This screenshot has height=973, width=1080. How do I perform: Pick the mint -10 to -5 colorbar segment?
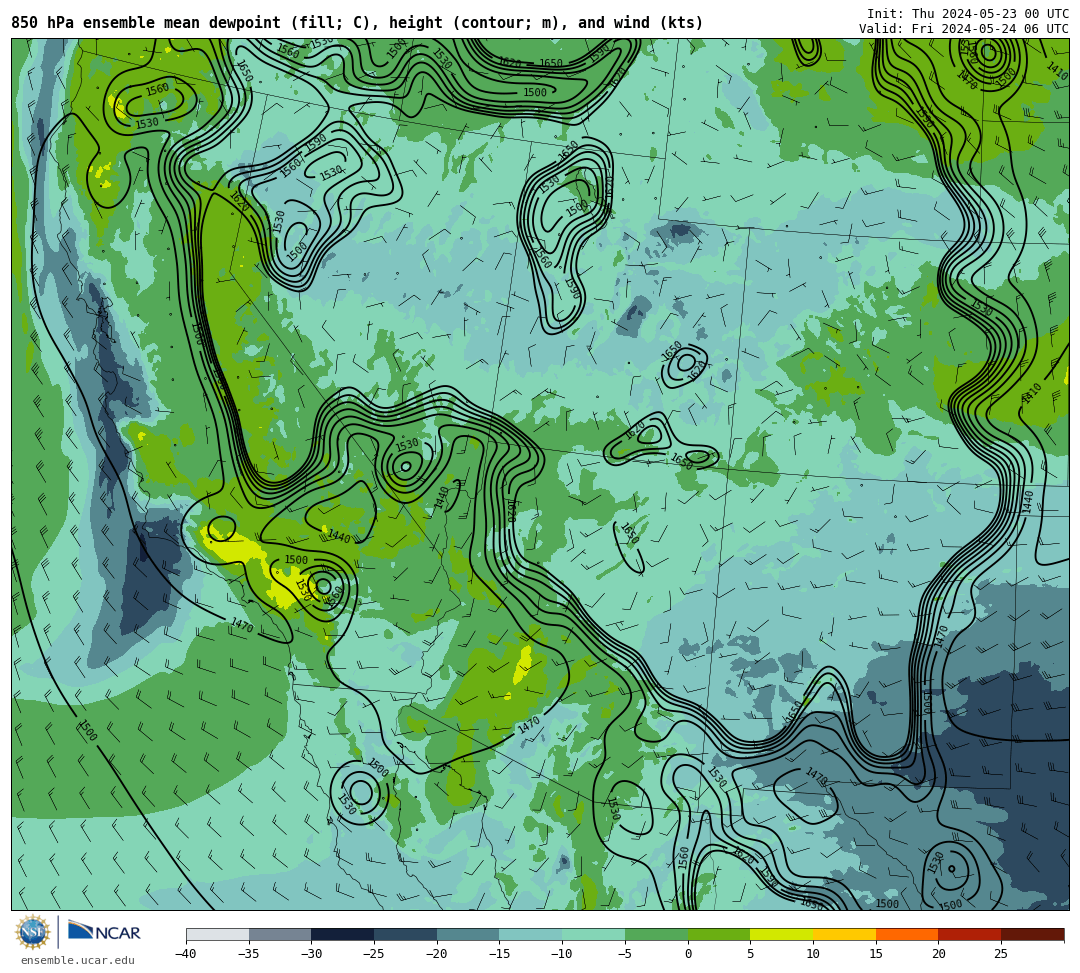pyautogui.click(x=594, y=934)
